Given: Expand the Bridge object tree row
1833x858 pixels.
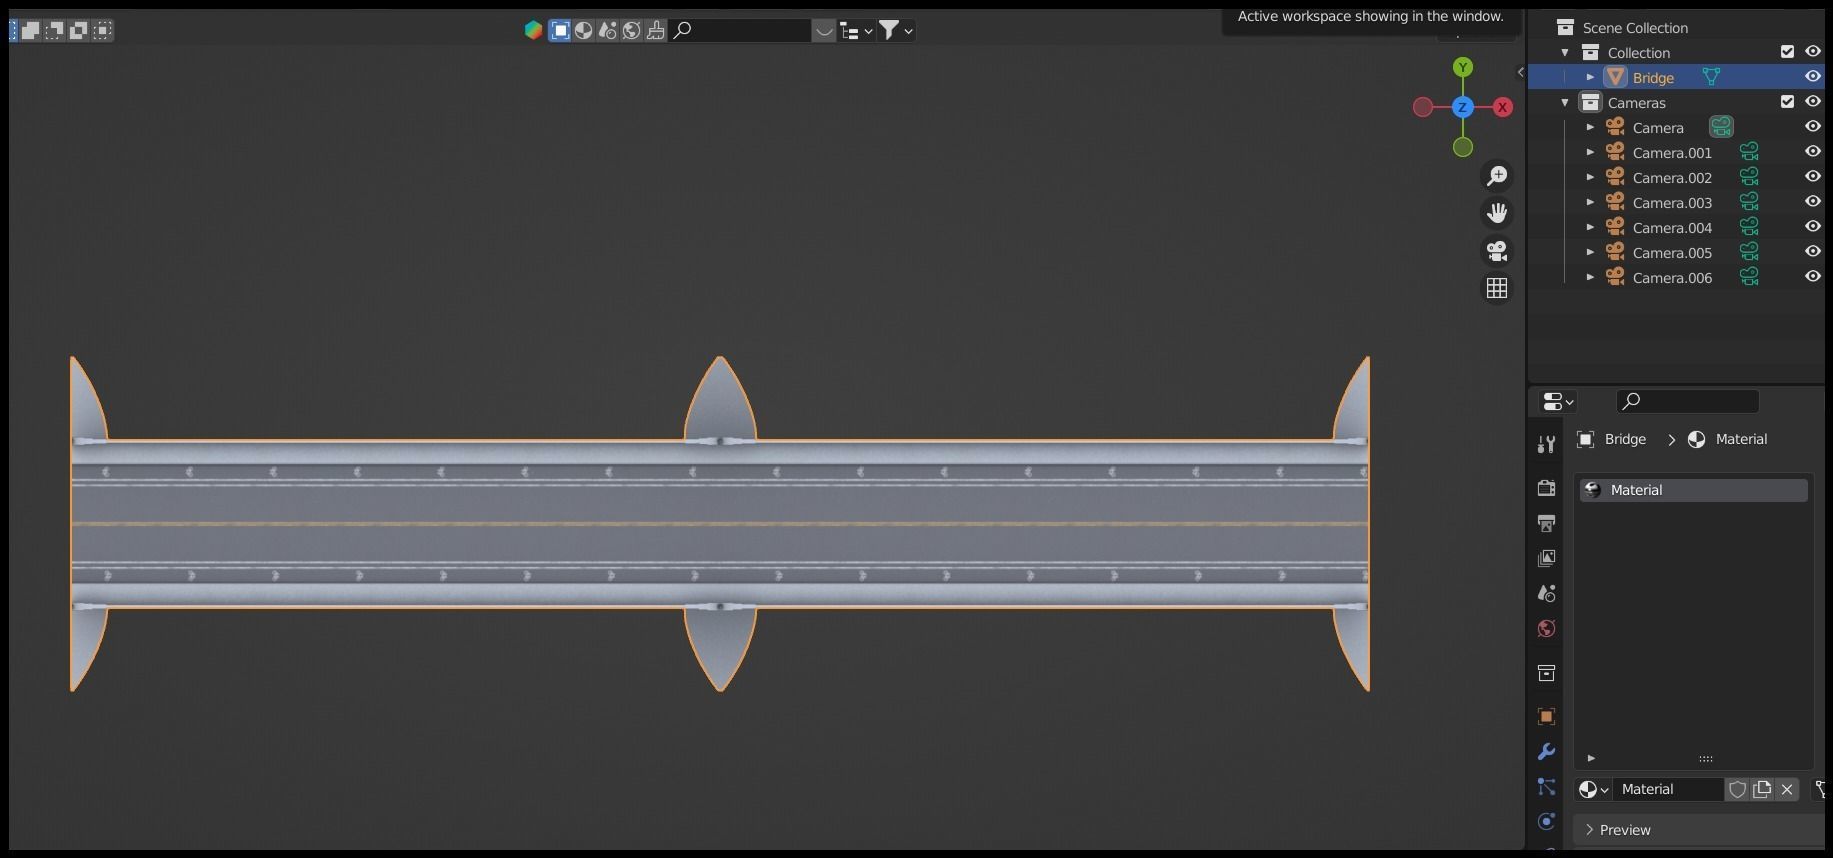Looking at the screenshot, I should [x=1590, y=77].
